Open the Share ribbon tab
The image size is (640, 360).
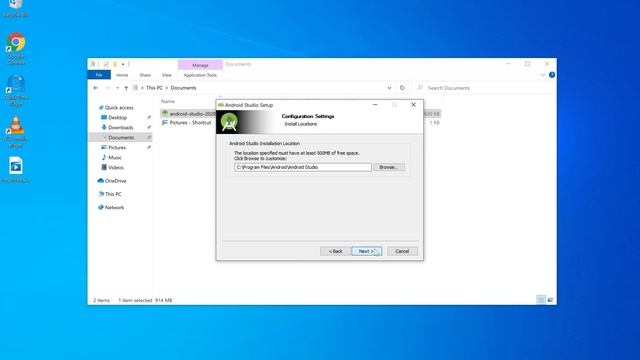[x=145, y=75]
